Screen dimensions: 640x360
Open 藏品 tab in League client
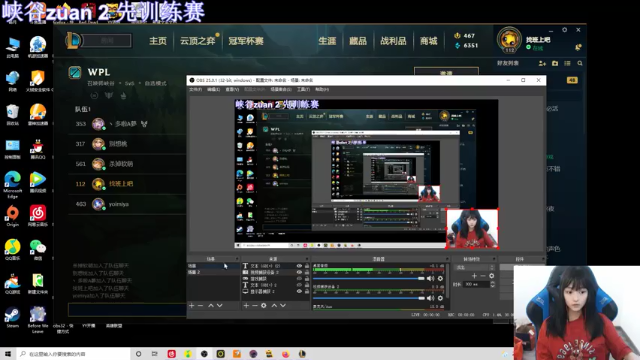(358, 41)
